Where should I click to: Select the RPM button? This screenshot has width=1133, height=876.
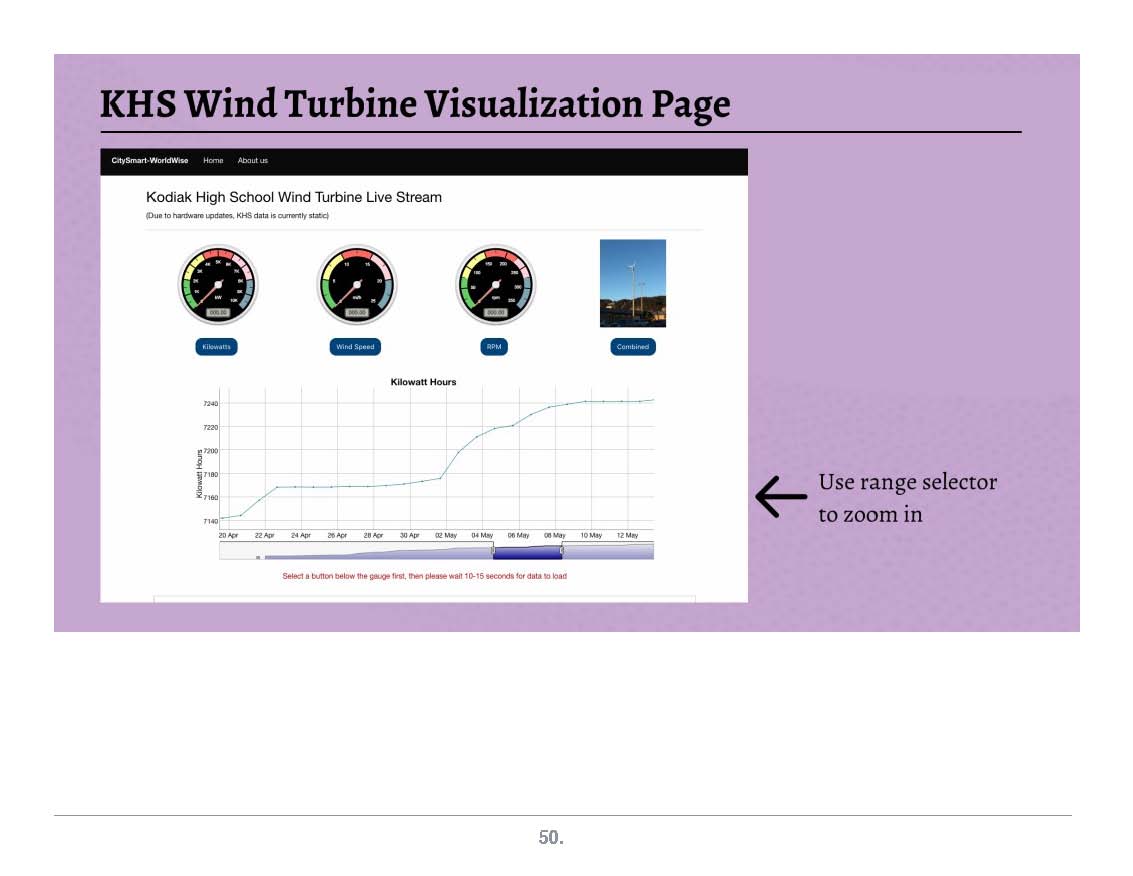(494, 347)
